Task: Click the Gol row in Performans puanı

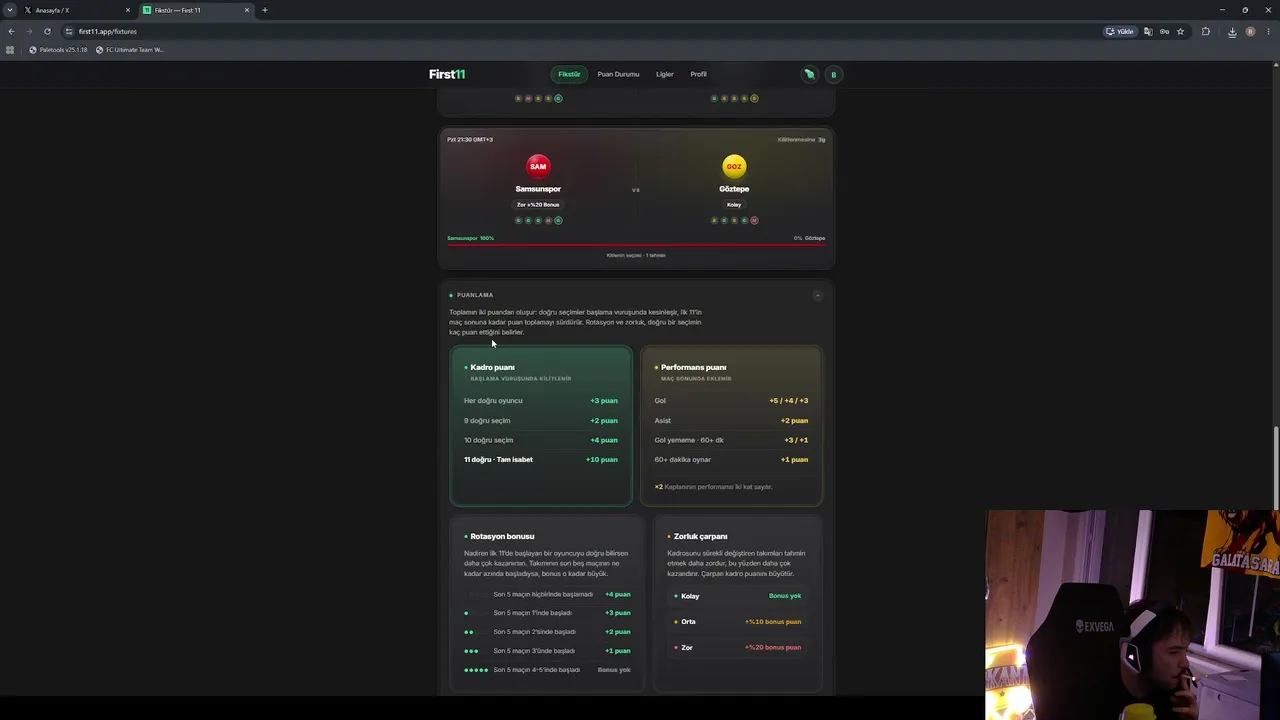Action: pyautogui.click(x=731, y=401)
